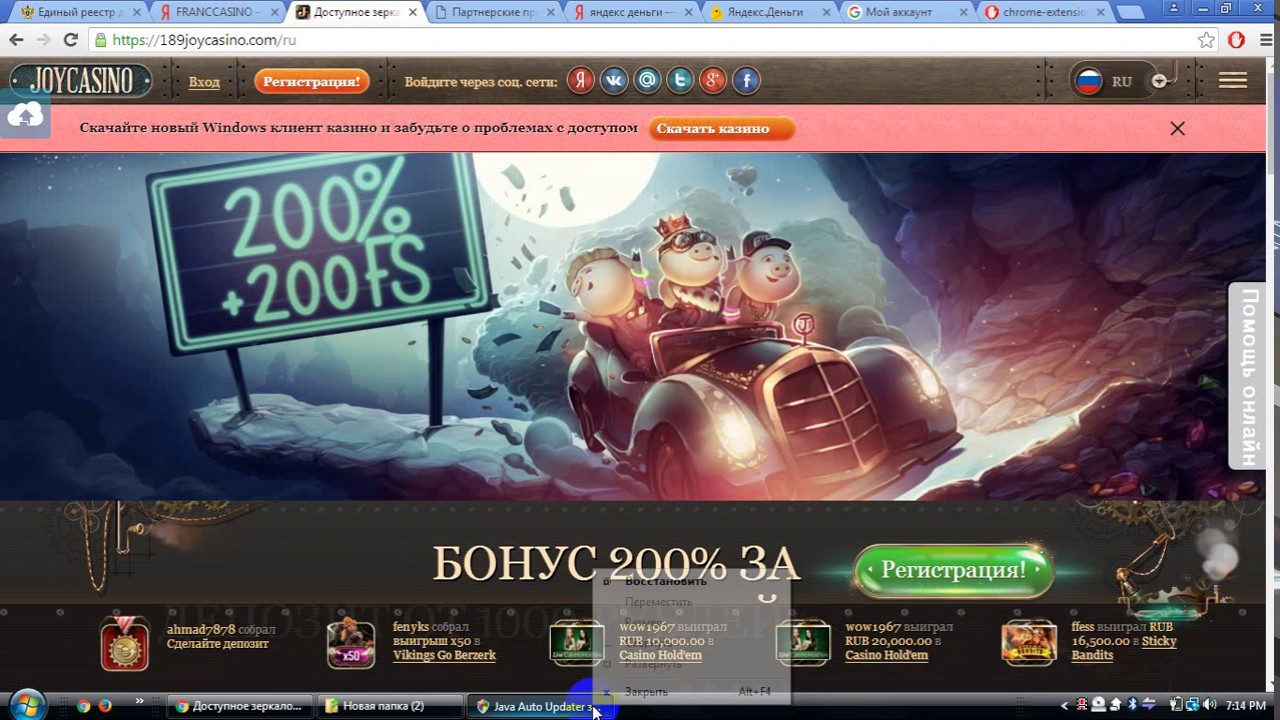
Task: Click the address bar URL field
Action: 640,40
